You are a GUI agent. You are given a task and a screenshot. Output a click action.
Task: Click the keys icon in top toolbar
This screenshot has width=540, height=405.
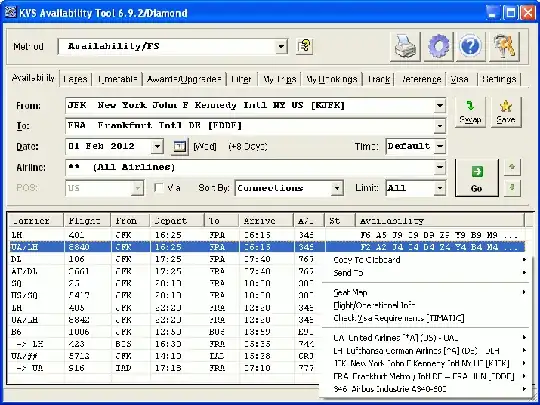tap(504, 46)
